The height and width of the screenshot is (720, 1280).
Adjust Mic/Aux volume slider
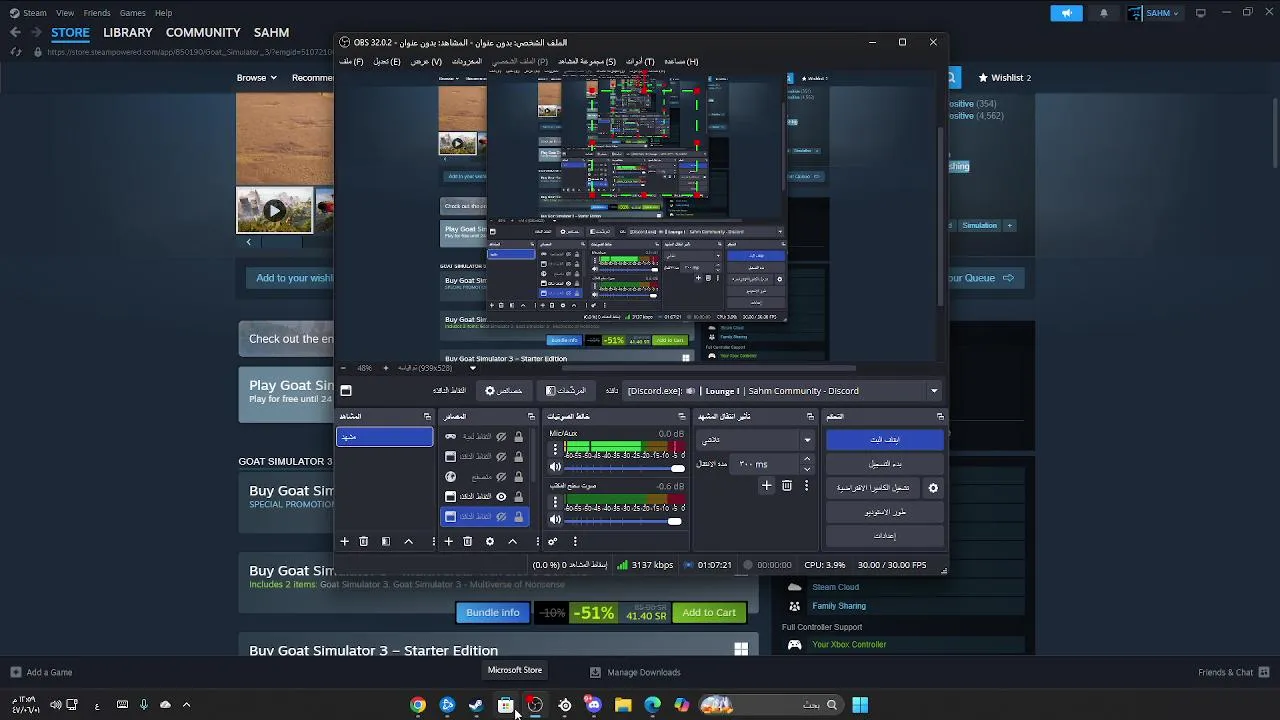point(624,468)
